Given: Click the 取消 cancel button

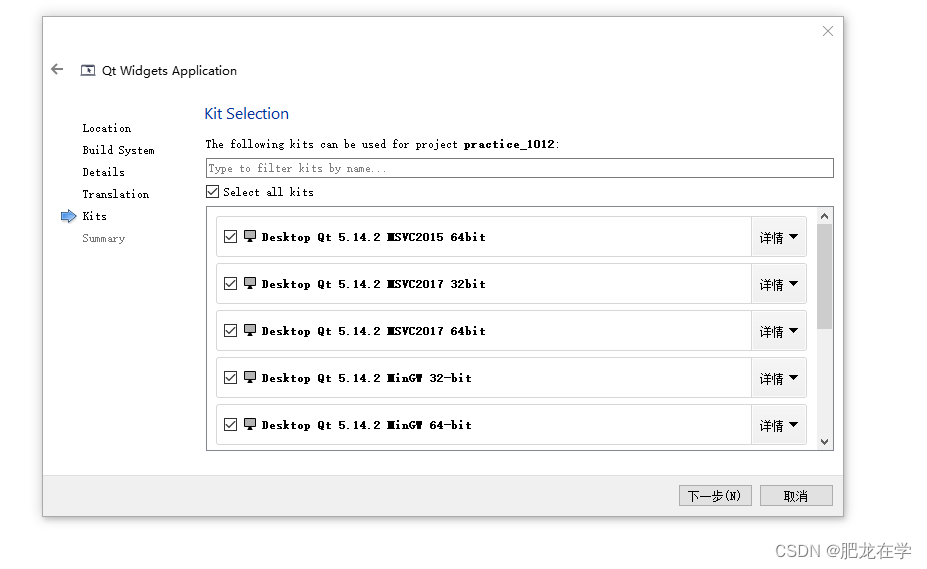Looking at the screenshot, I should coord(796,496).
